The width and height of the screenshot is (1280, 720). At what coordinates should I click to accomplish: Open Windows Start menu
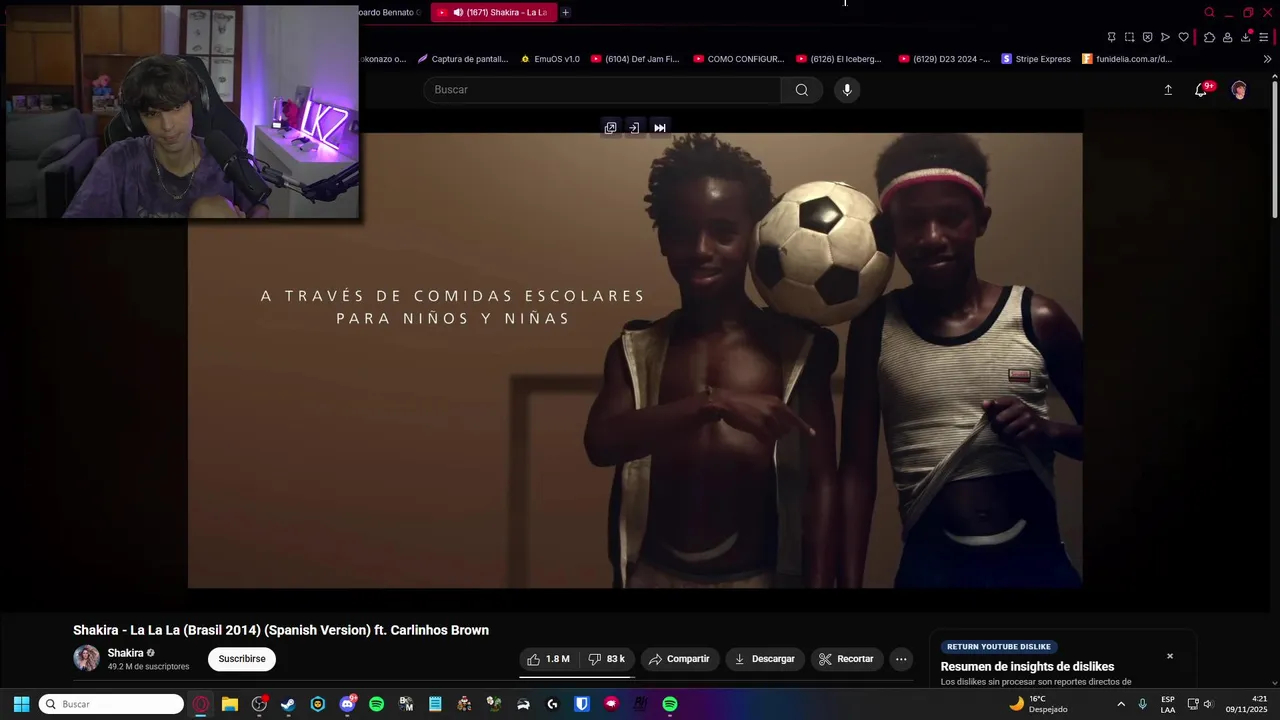click(x=21, y=704)
